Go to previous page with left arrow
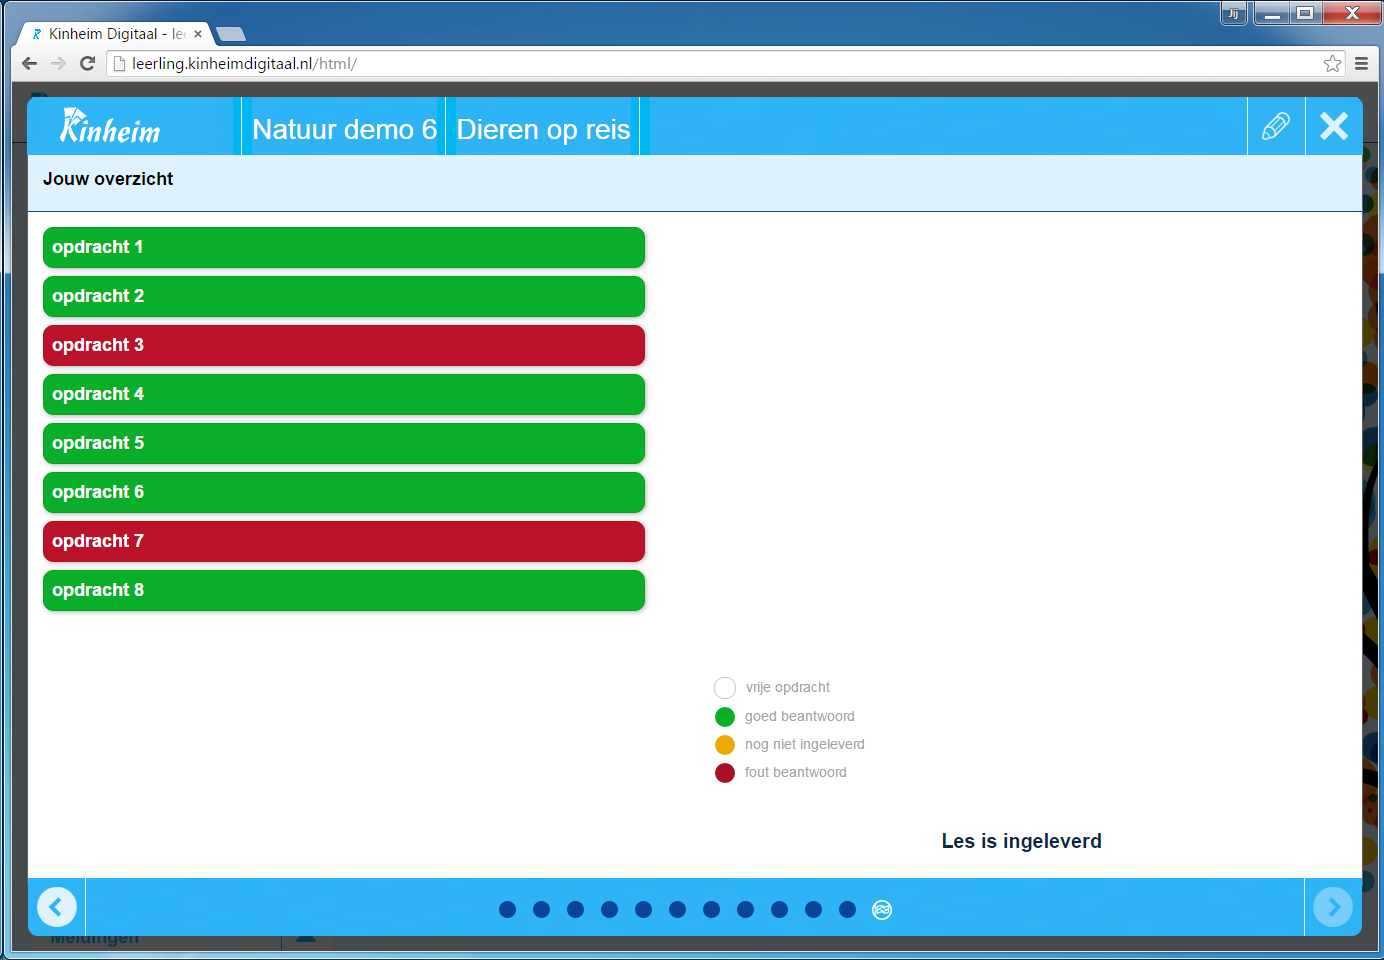Image resolution: width=1384 pixels, height=960 pixels. [x=57, y=907]
